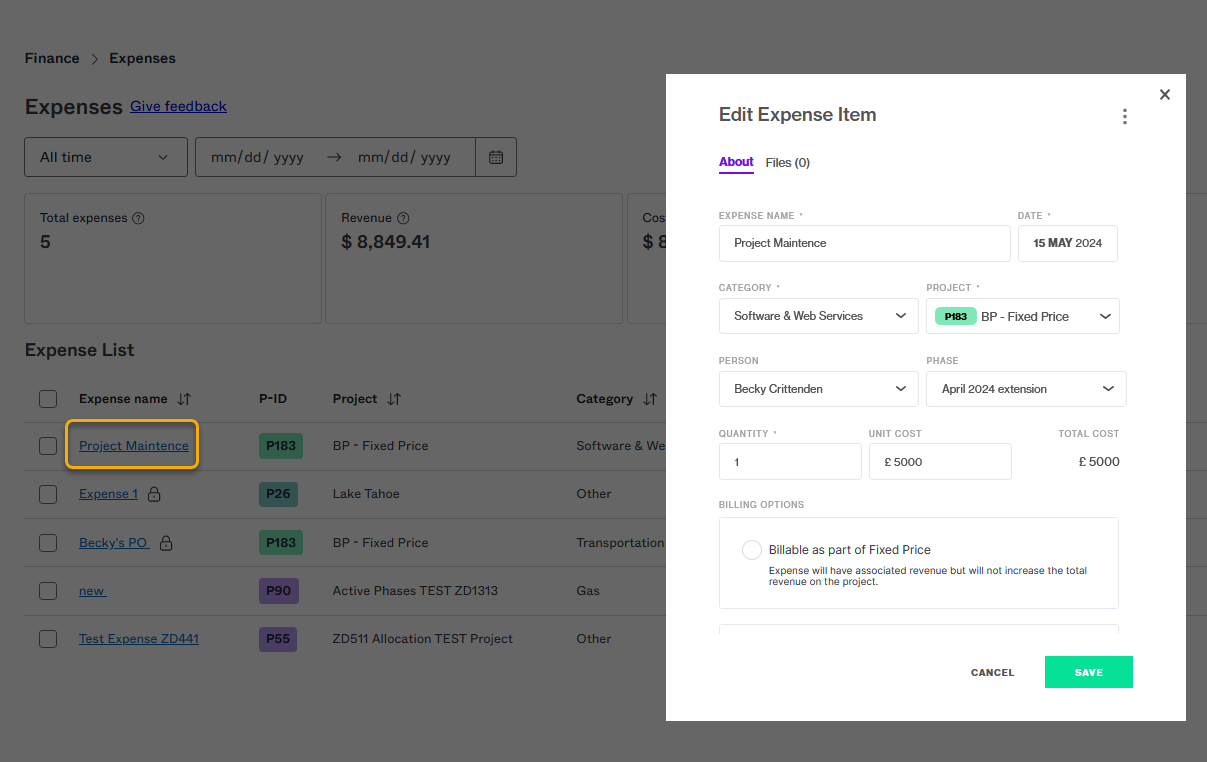Click the Revenue value $ 8,849.41

tap(386, 242)
